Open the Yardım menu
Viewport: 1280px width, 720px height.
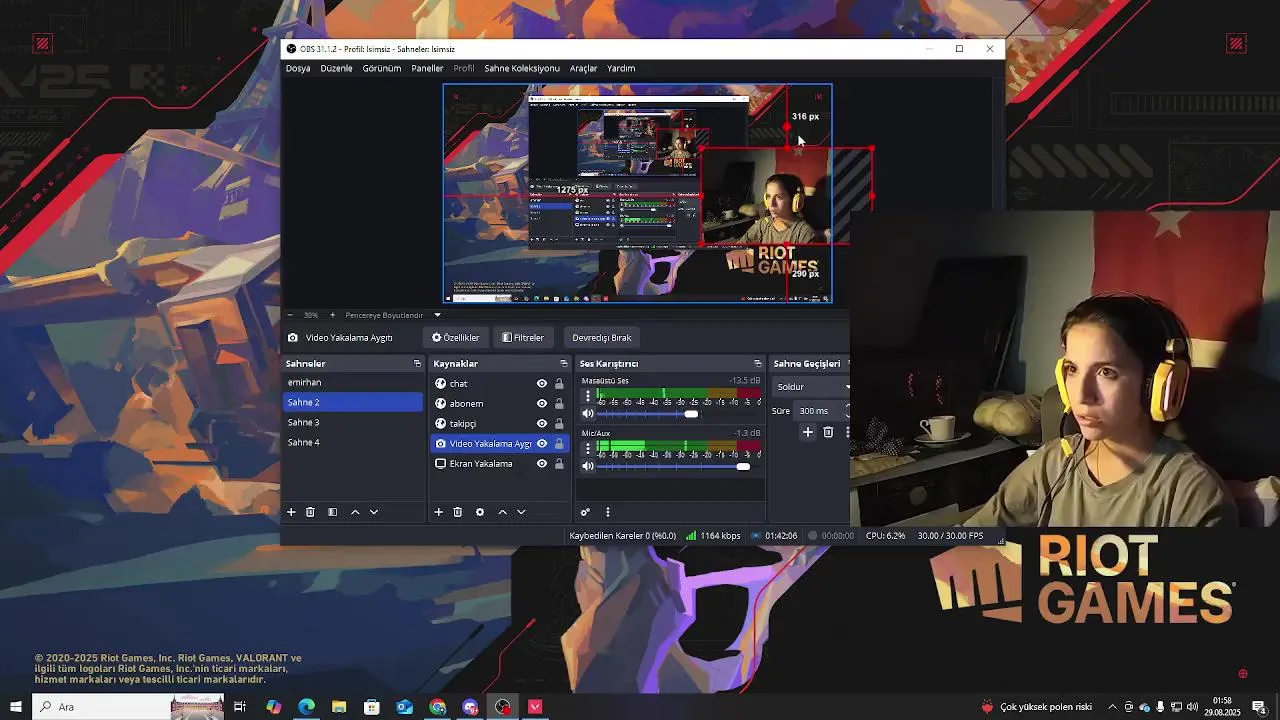click(621, 69)
